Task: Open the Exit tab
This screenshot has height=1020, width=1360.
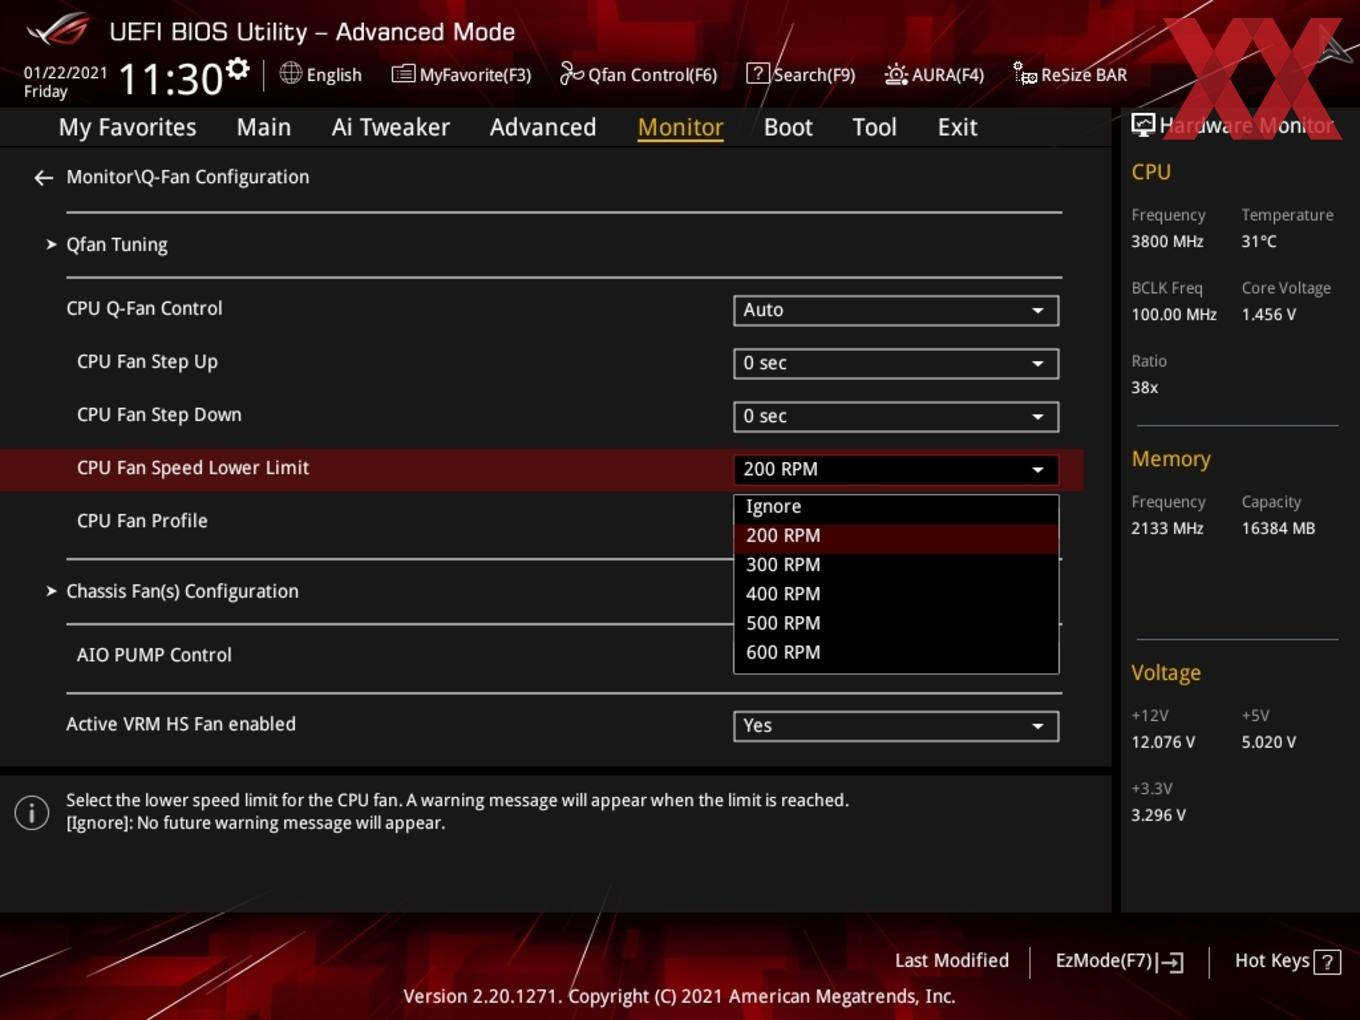Action: click(957, 127)
